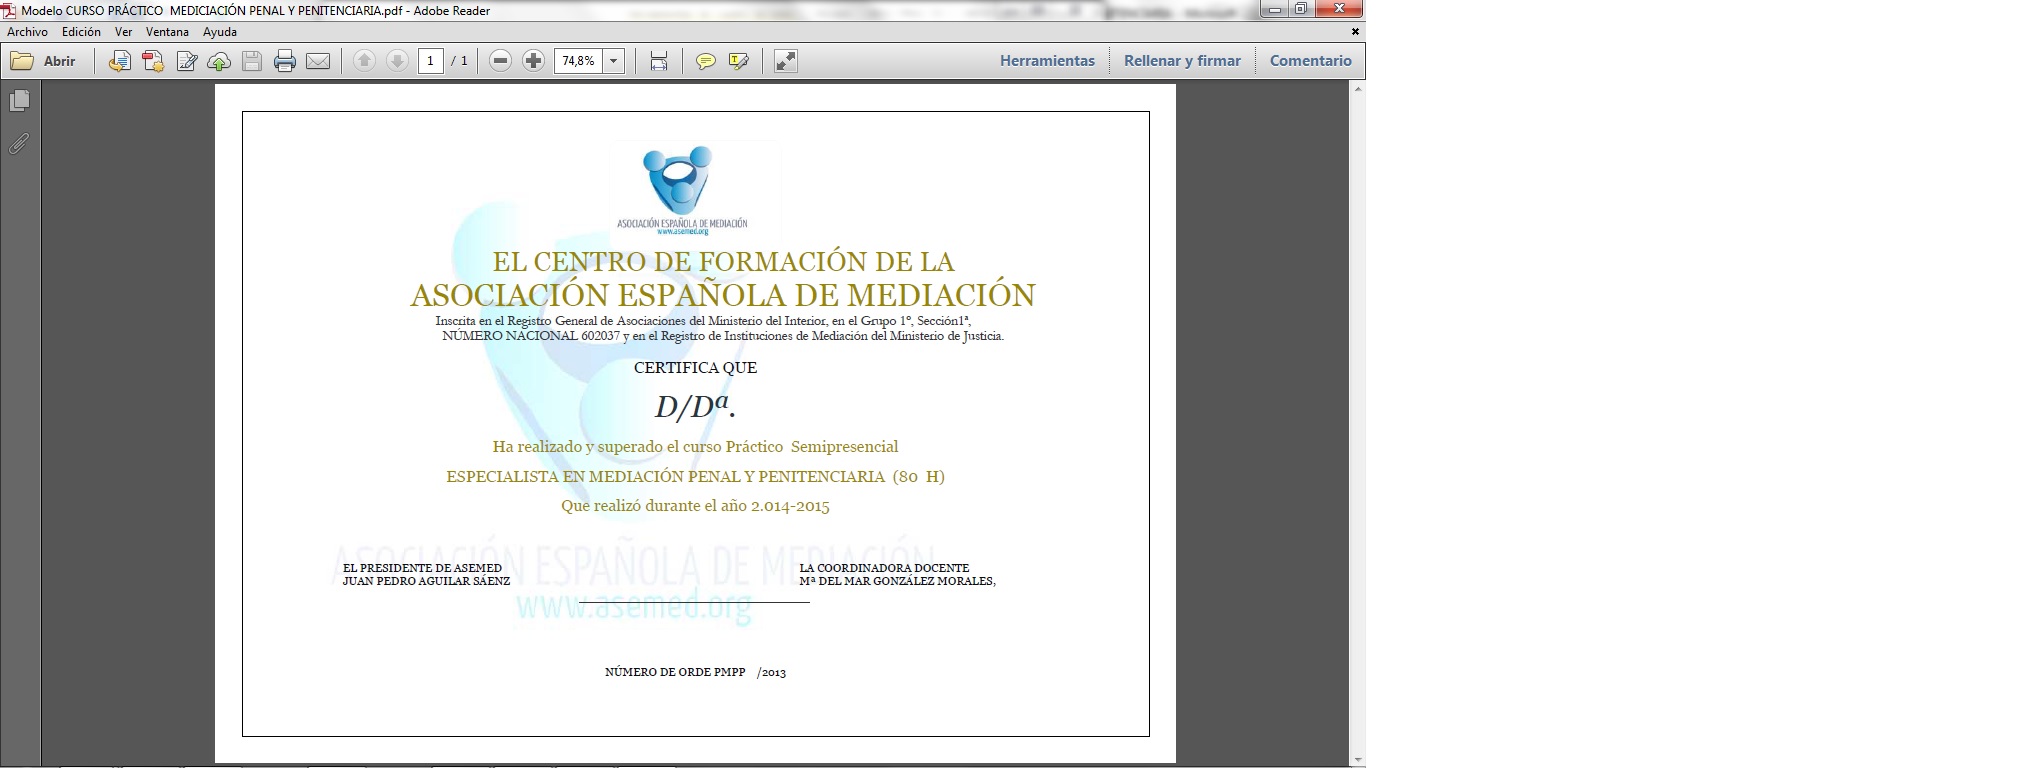Open the zoom level dropdown arrow

coord(614,61)
